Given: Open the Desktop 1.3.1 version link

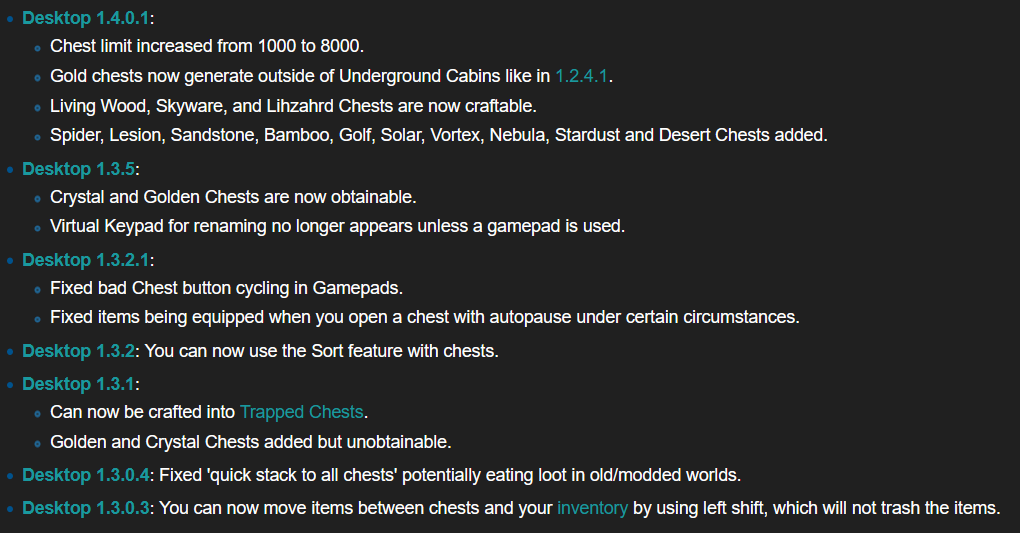Looking at the screenshot, I should pos(79,384).
